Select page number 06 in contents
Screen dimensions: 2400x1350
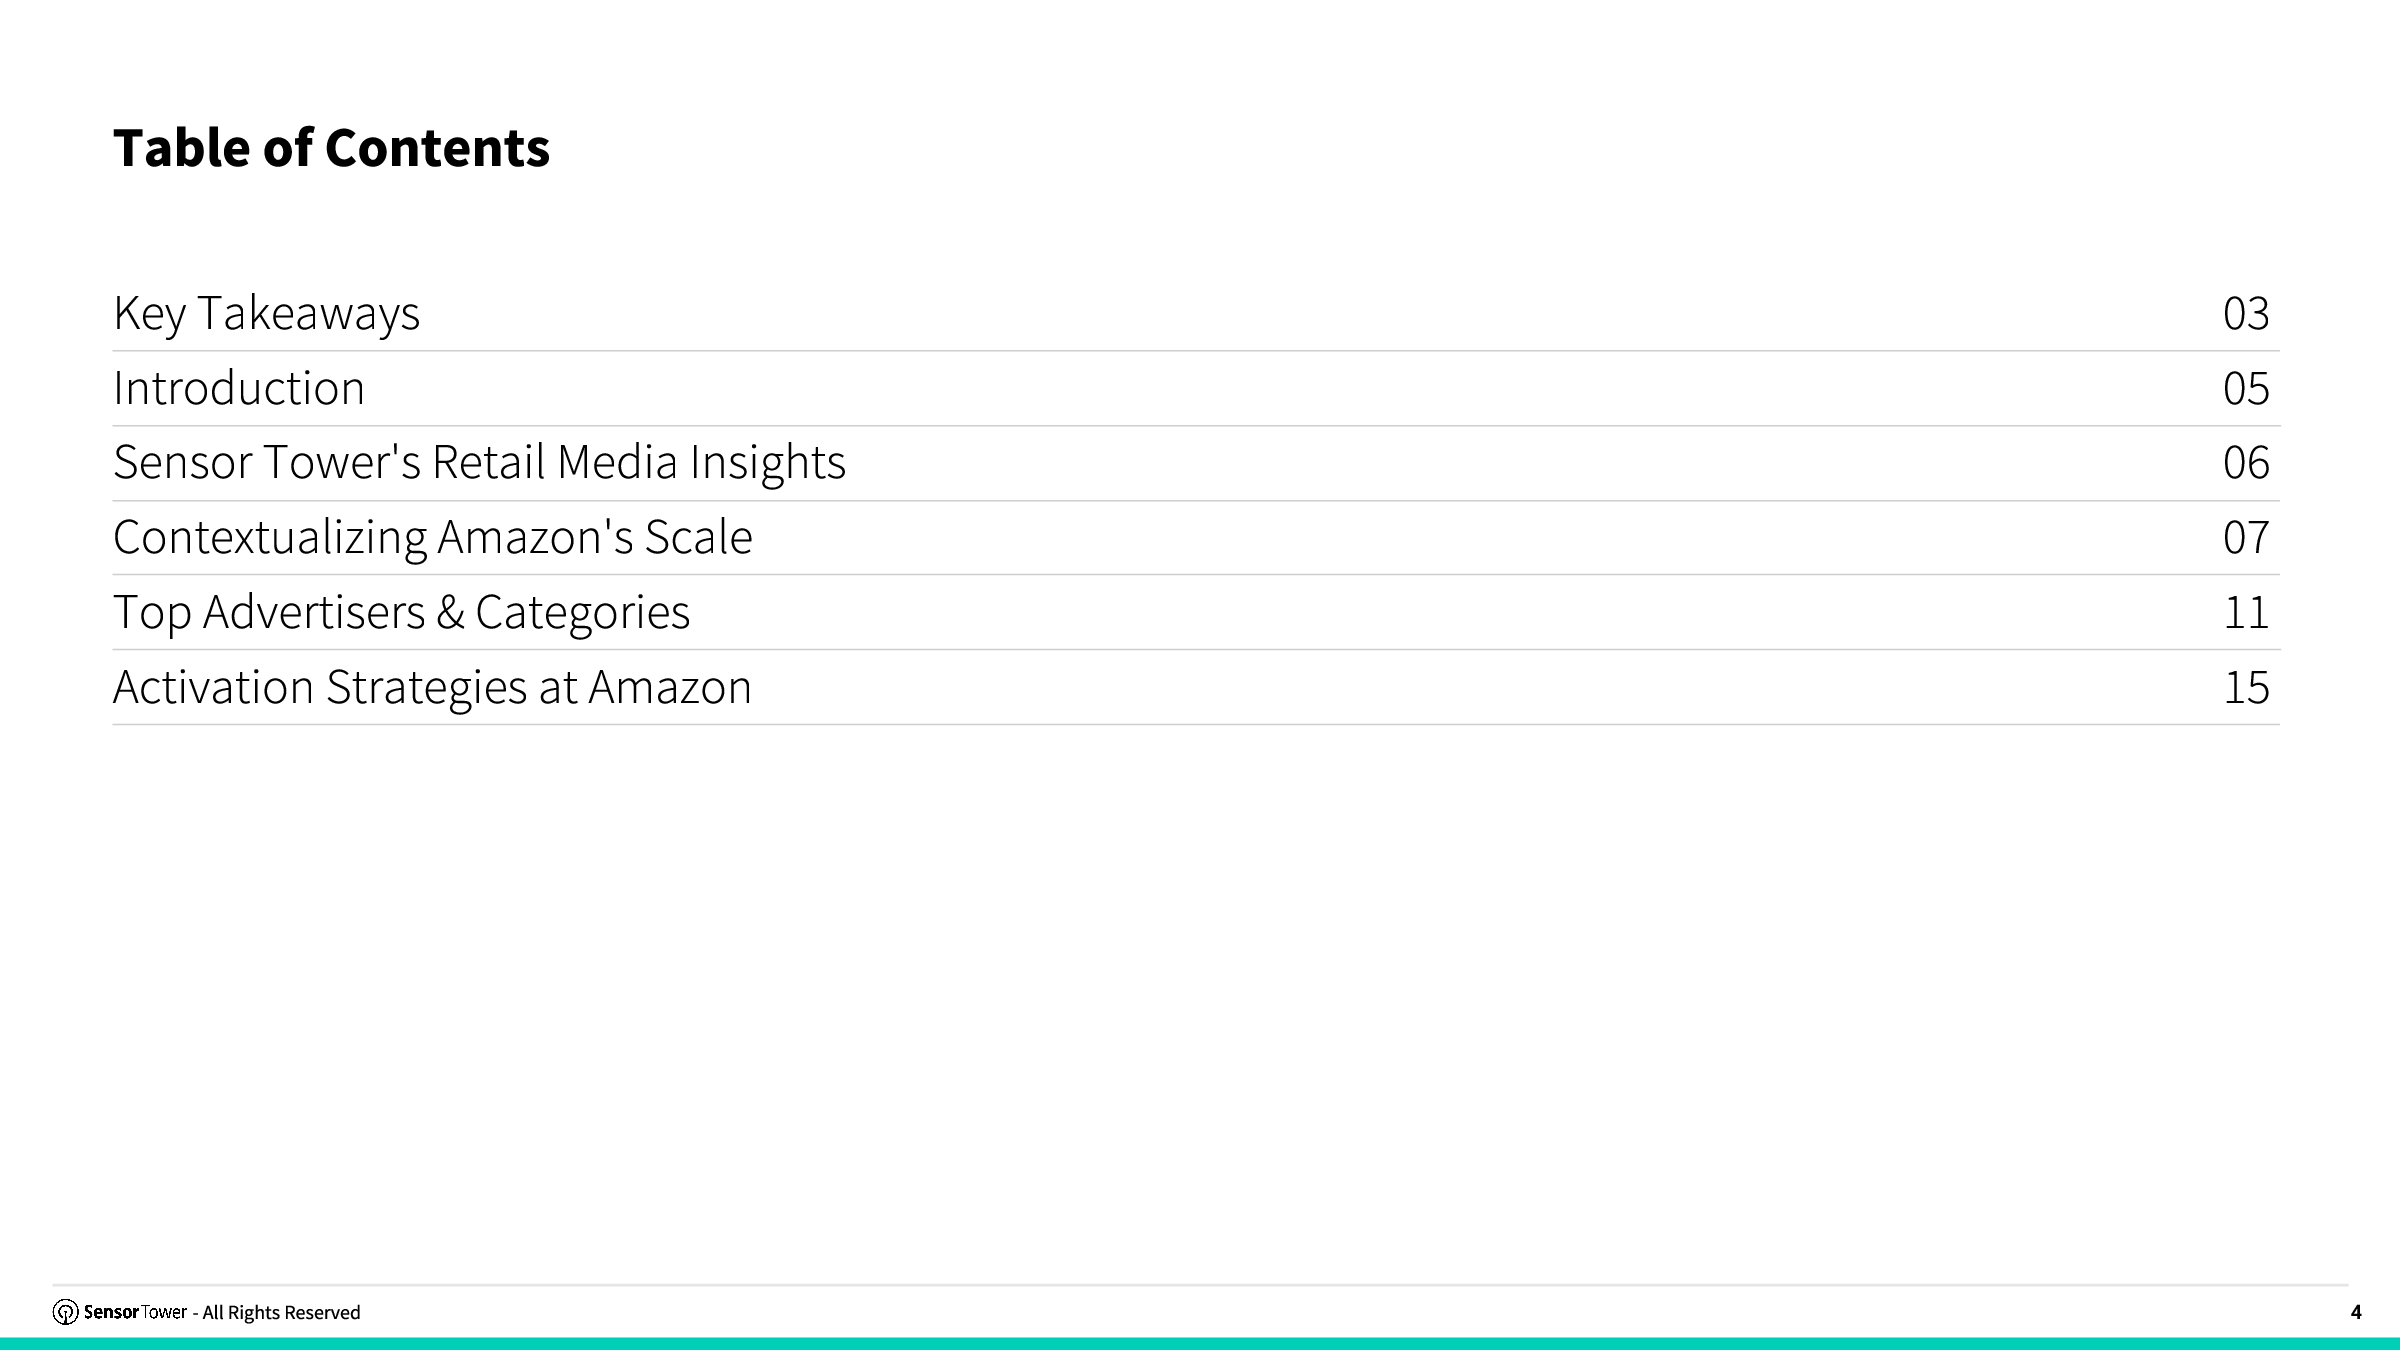click(2245, 463)
